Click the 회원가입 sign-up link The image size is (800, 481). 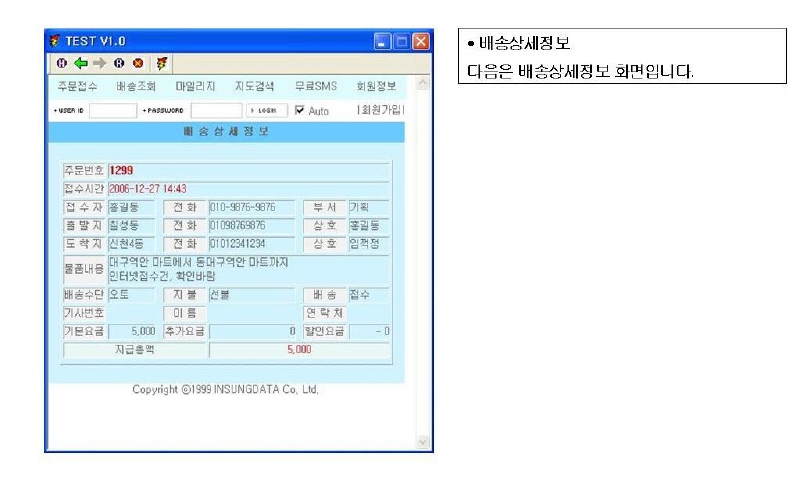coord(380,110)
